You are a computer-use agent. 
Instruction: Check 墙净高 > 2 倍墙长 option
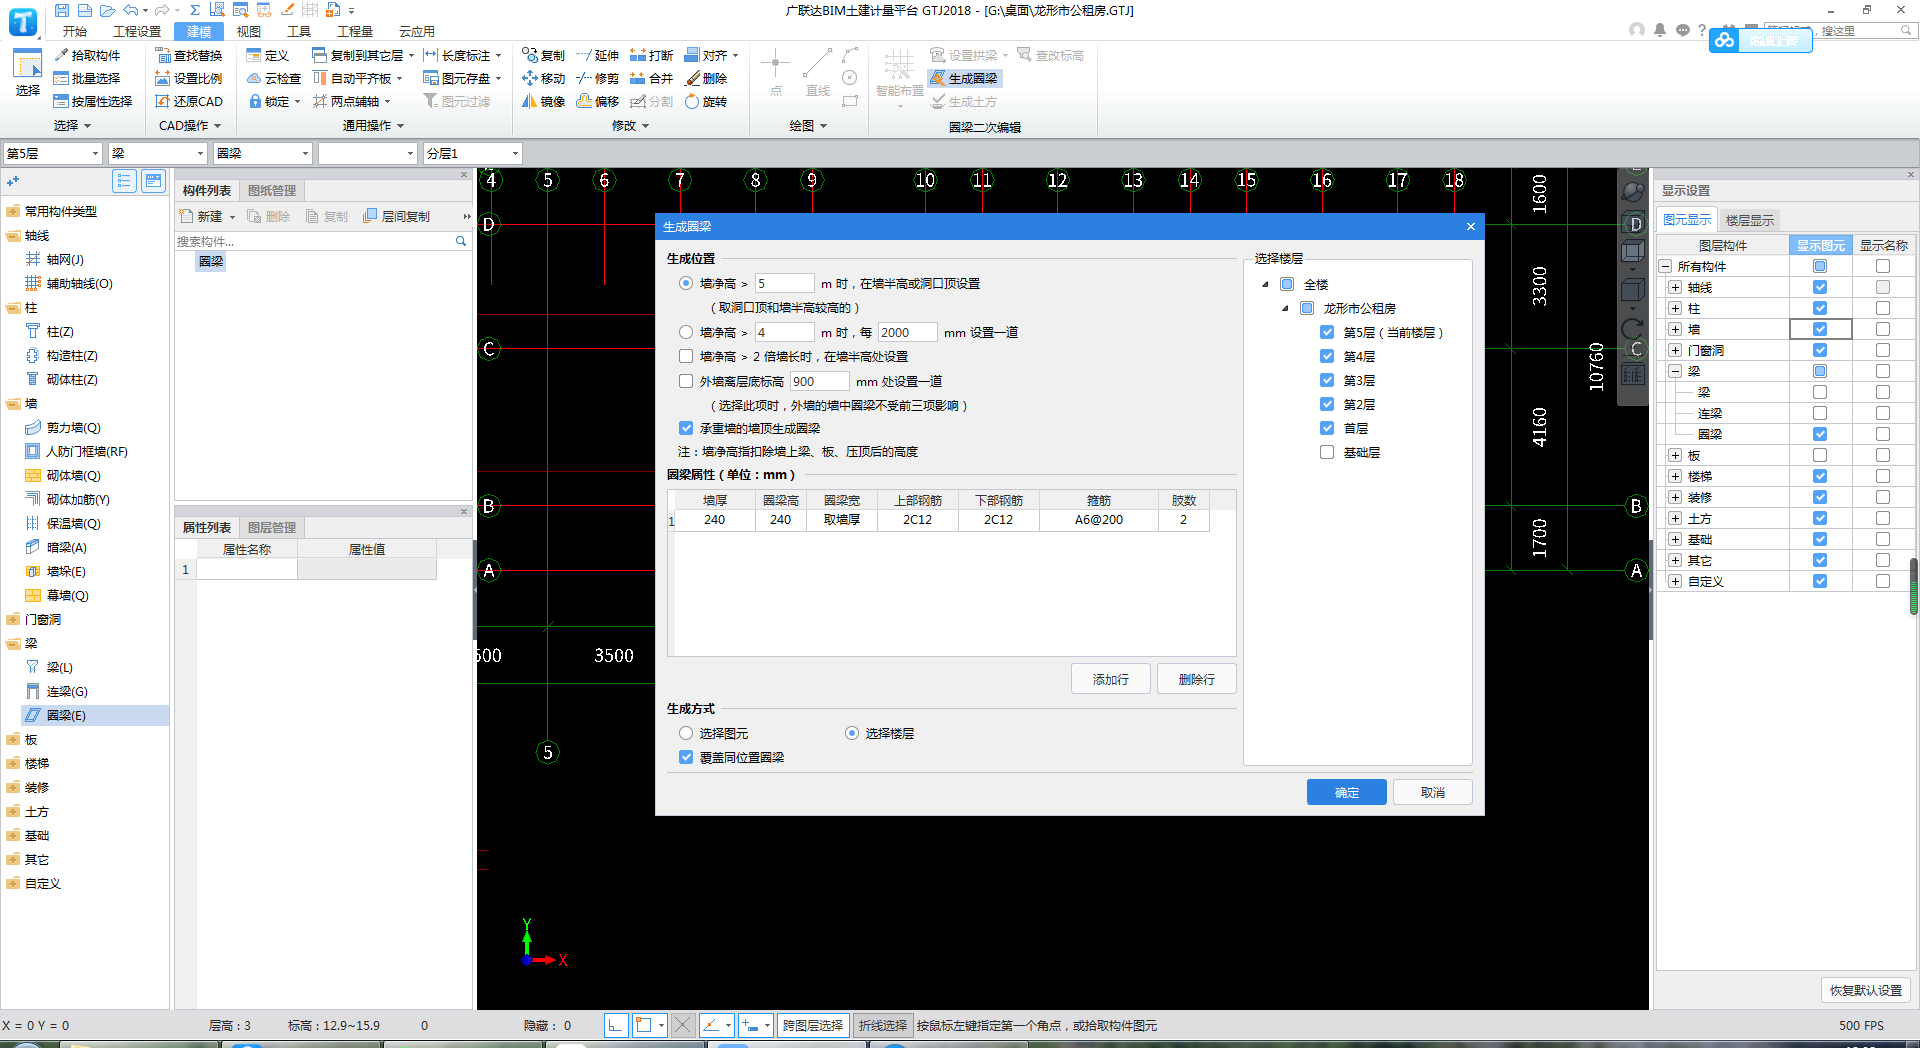[x=686, y=356]
